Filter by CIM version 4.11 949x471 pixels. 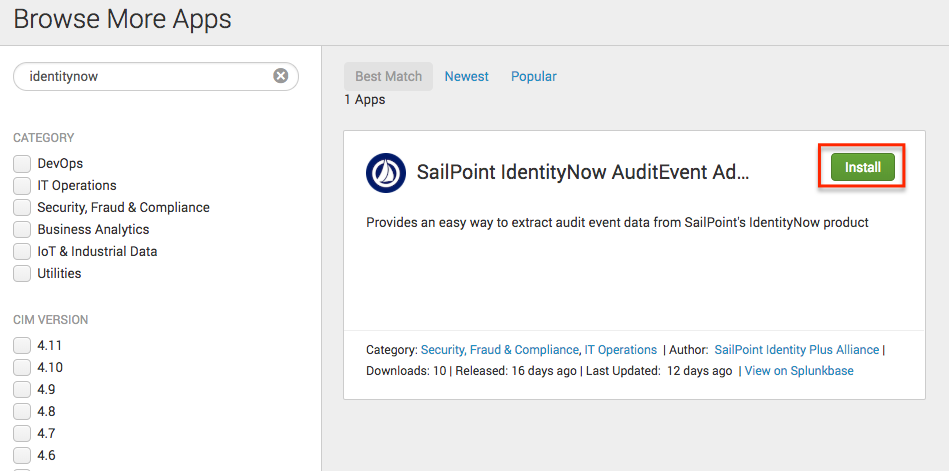(22, 345)
